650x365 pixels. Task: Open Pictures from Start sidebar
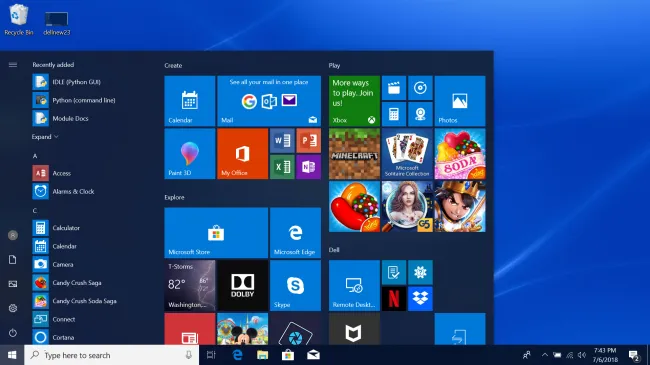pos(13,284)
